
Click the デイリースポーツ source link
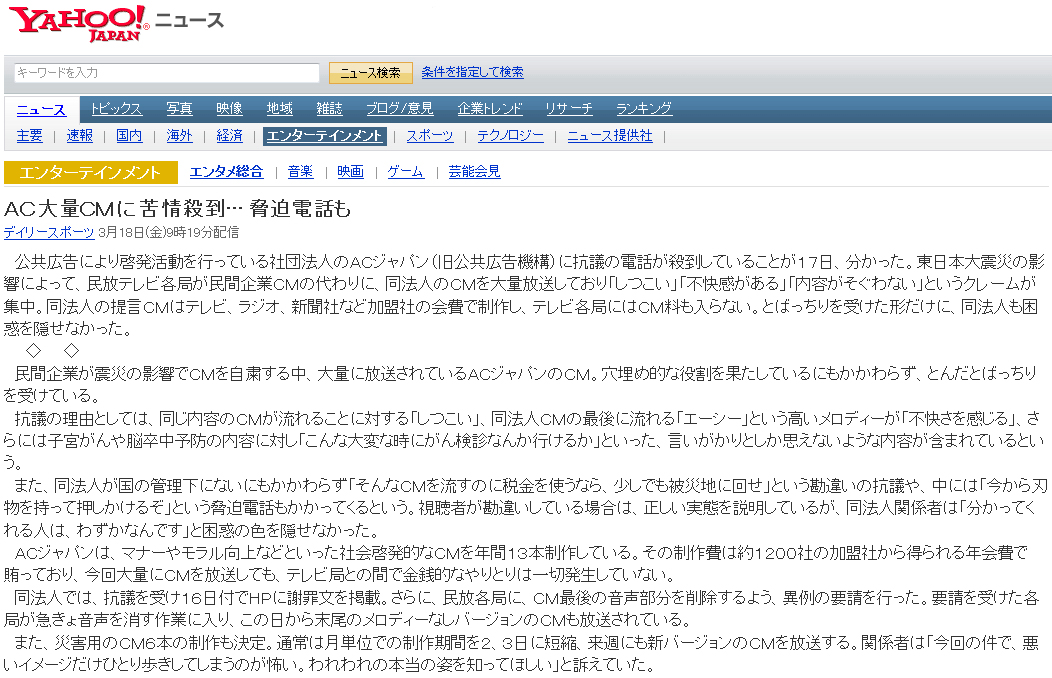(x=49, y=232)
